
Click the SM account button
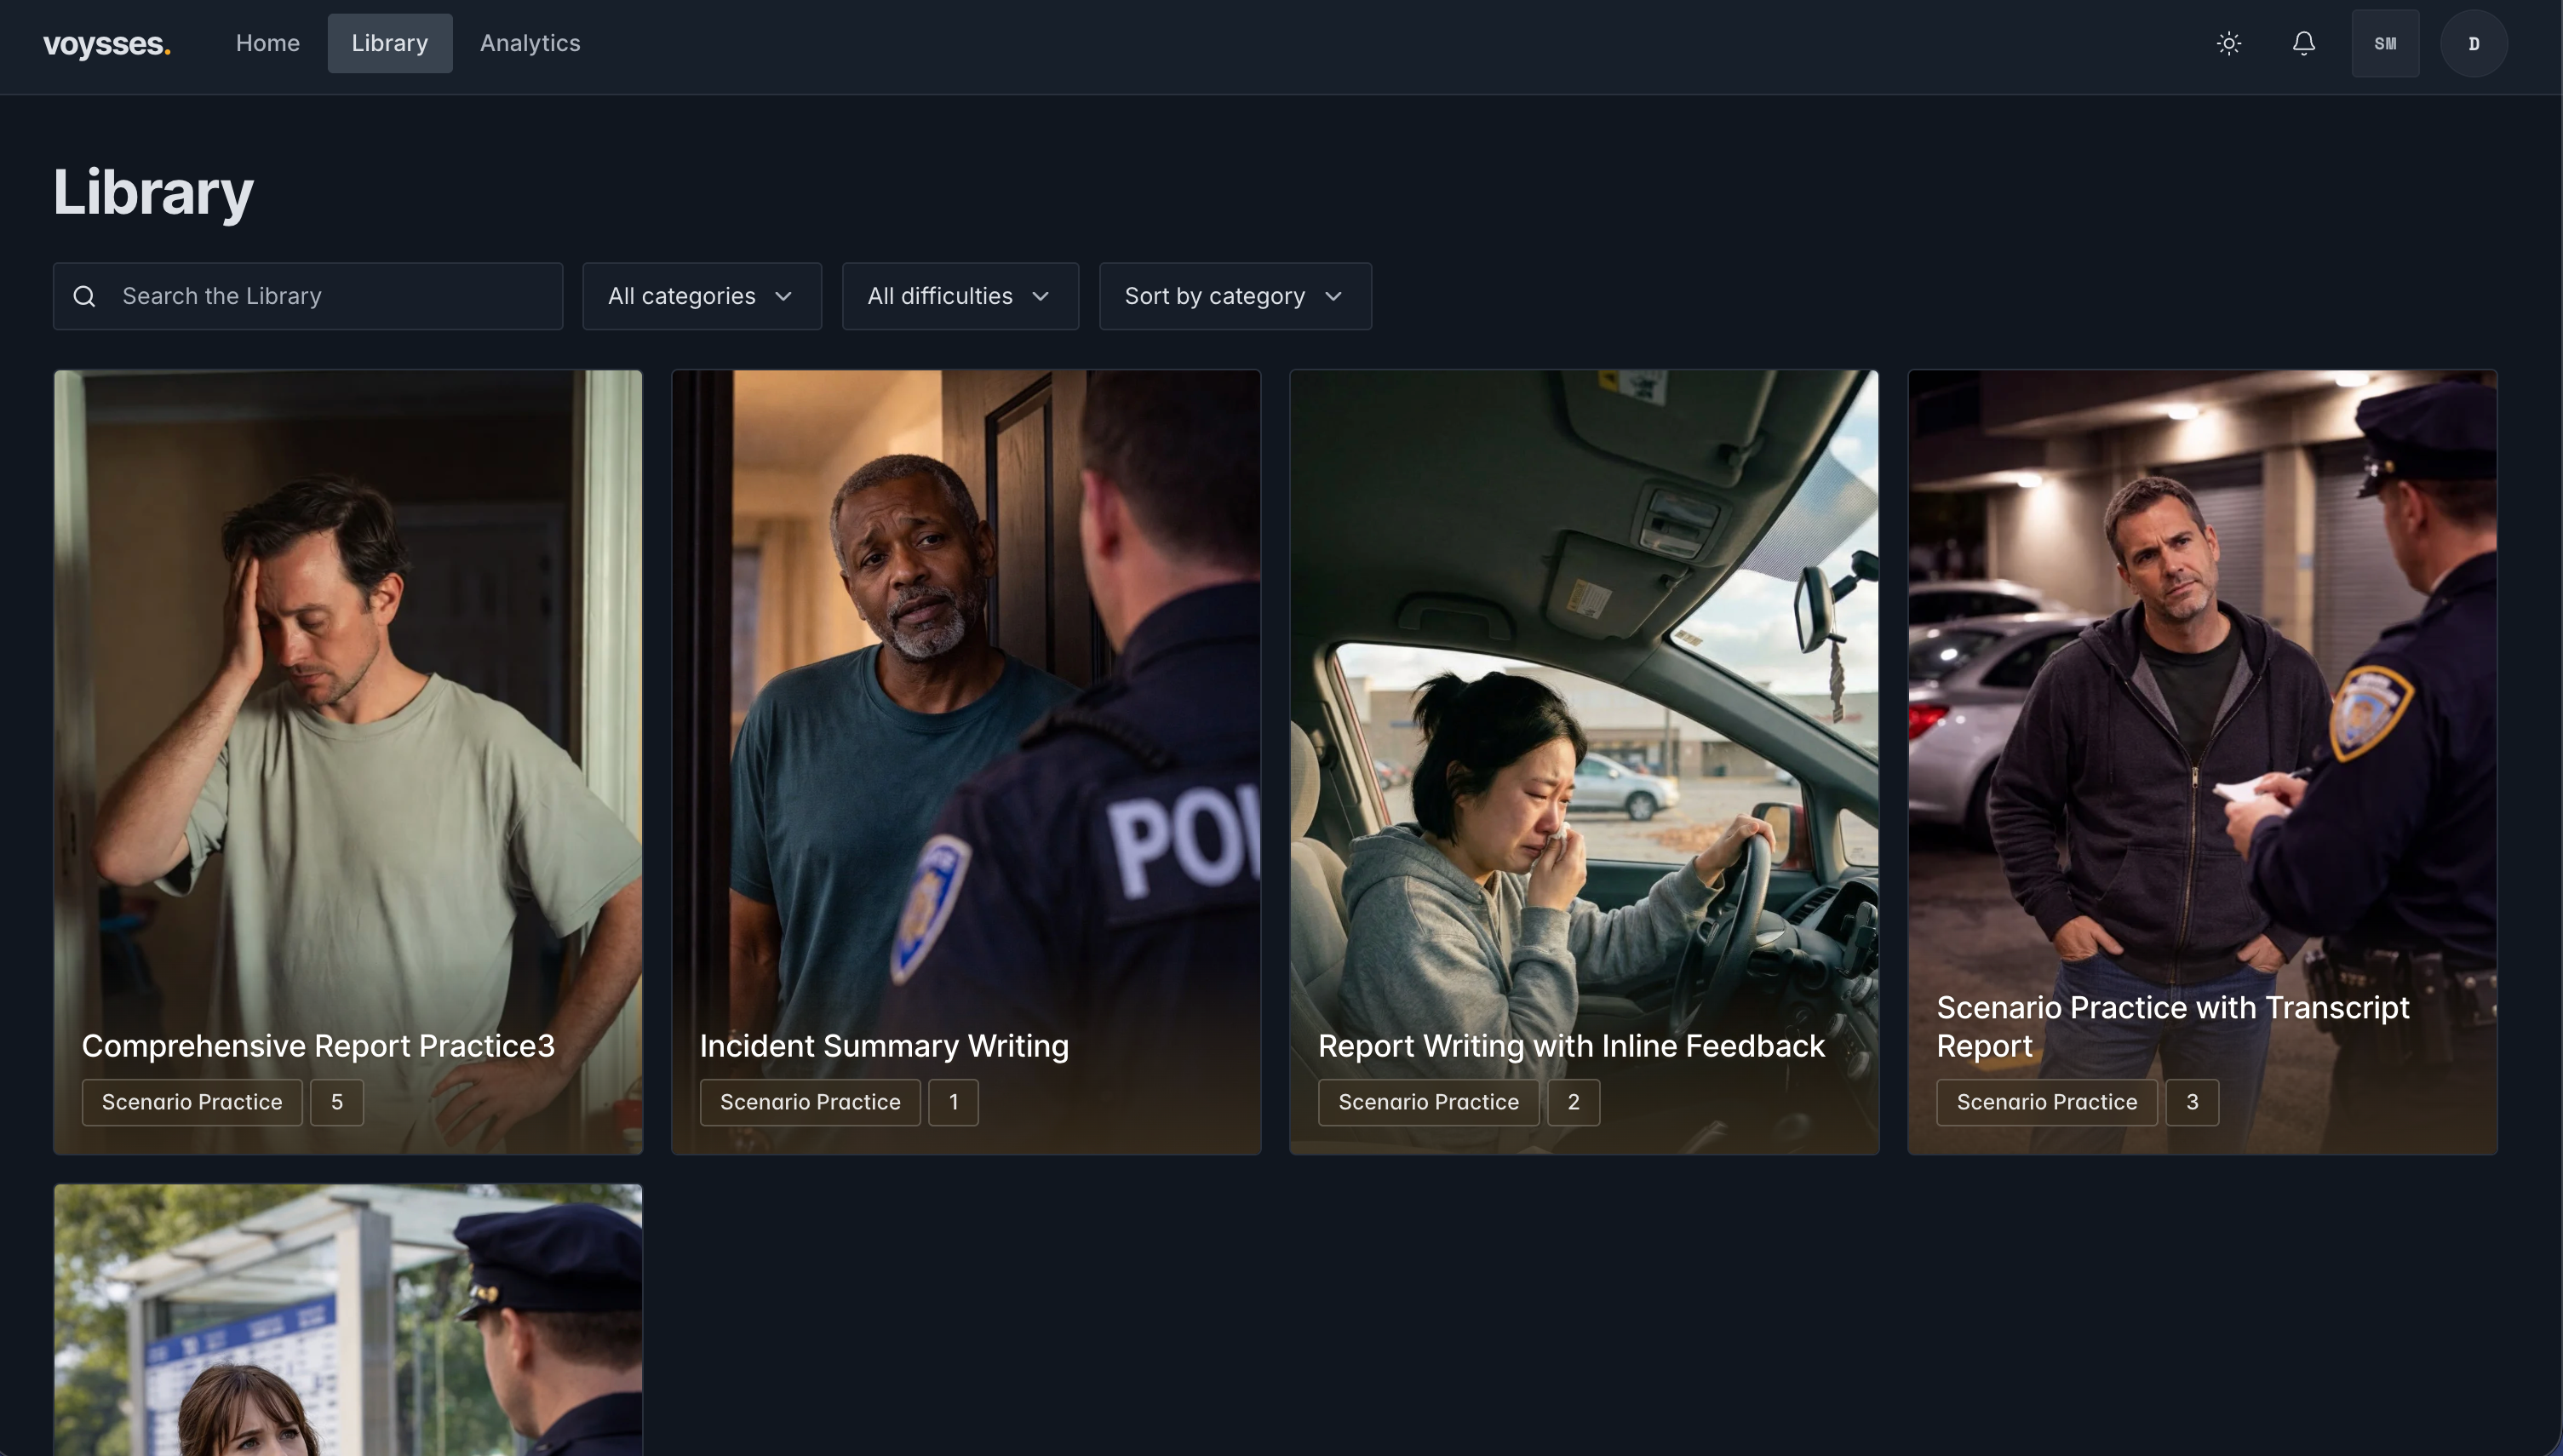2386,43
